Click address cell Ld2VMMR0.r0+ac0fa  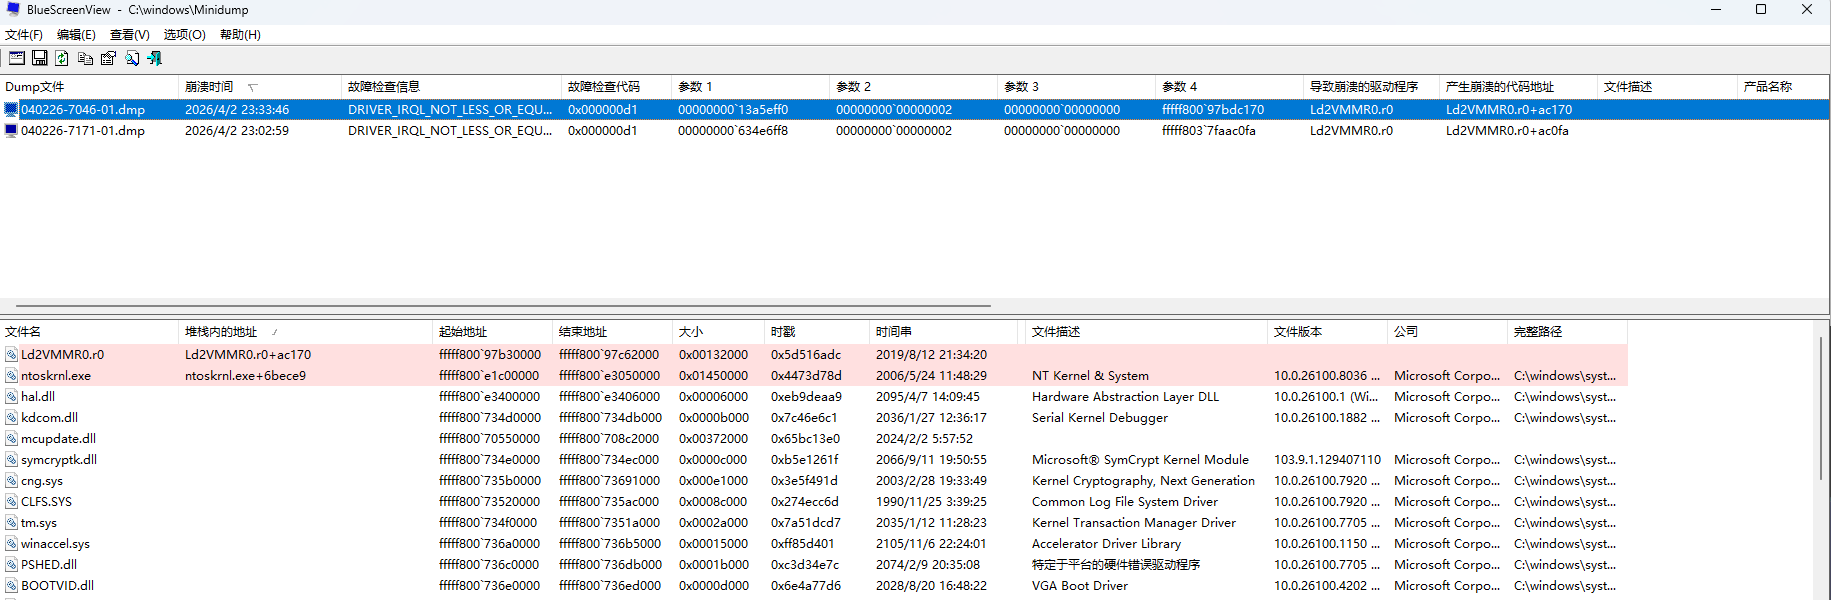[x=1507, y=131]
